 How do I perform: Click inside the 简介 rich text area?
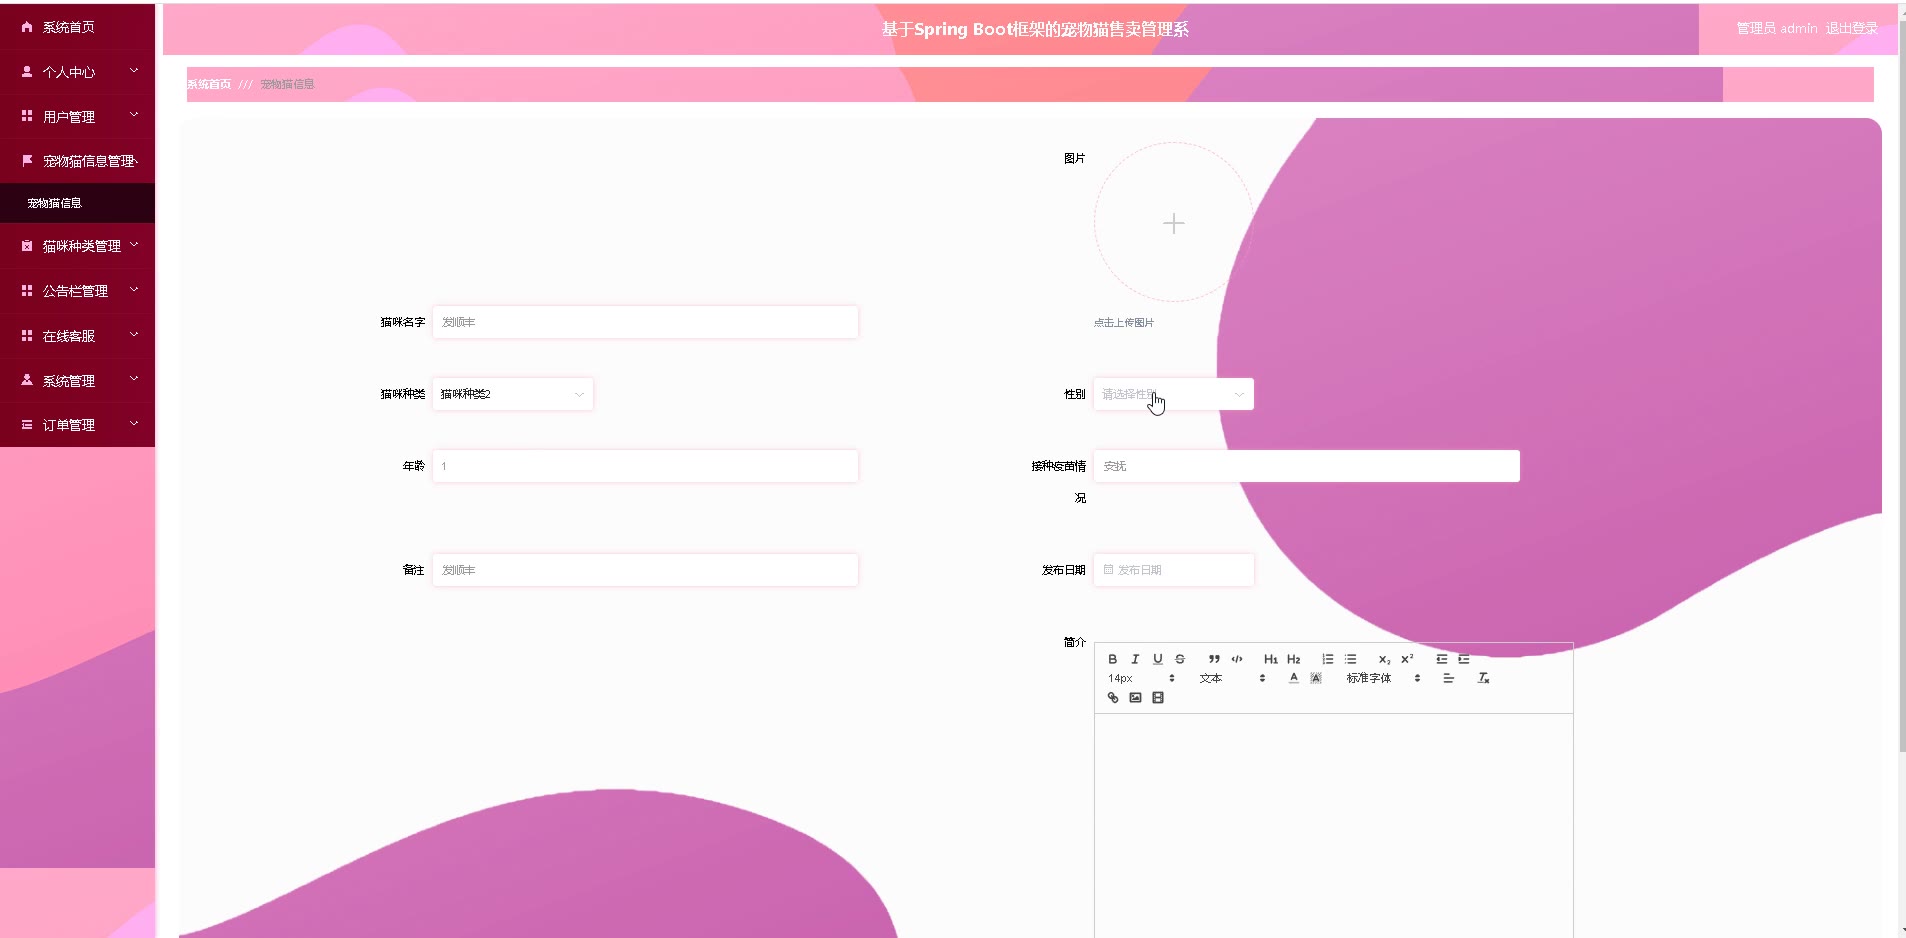click(1334, 825)
